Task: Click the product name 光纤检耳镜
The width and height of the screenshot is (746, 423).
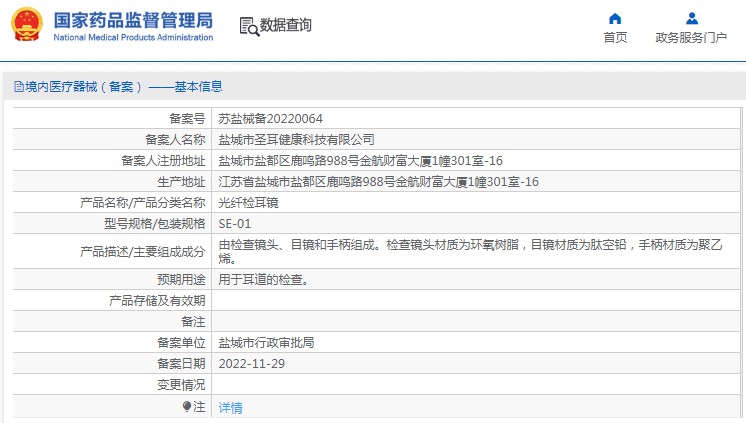Action: 248,203
